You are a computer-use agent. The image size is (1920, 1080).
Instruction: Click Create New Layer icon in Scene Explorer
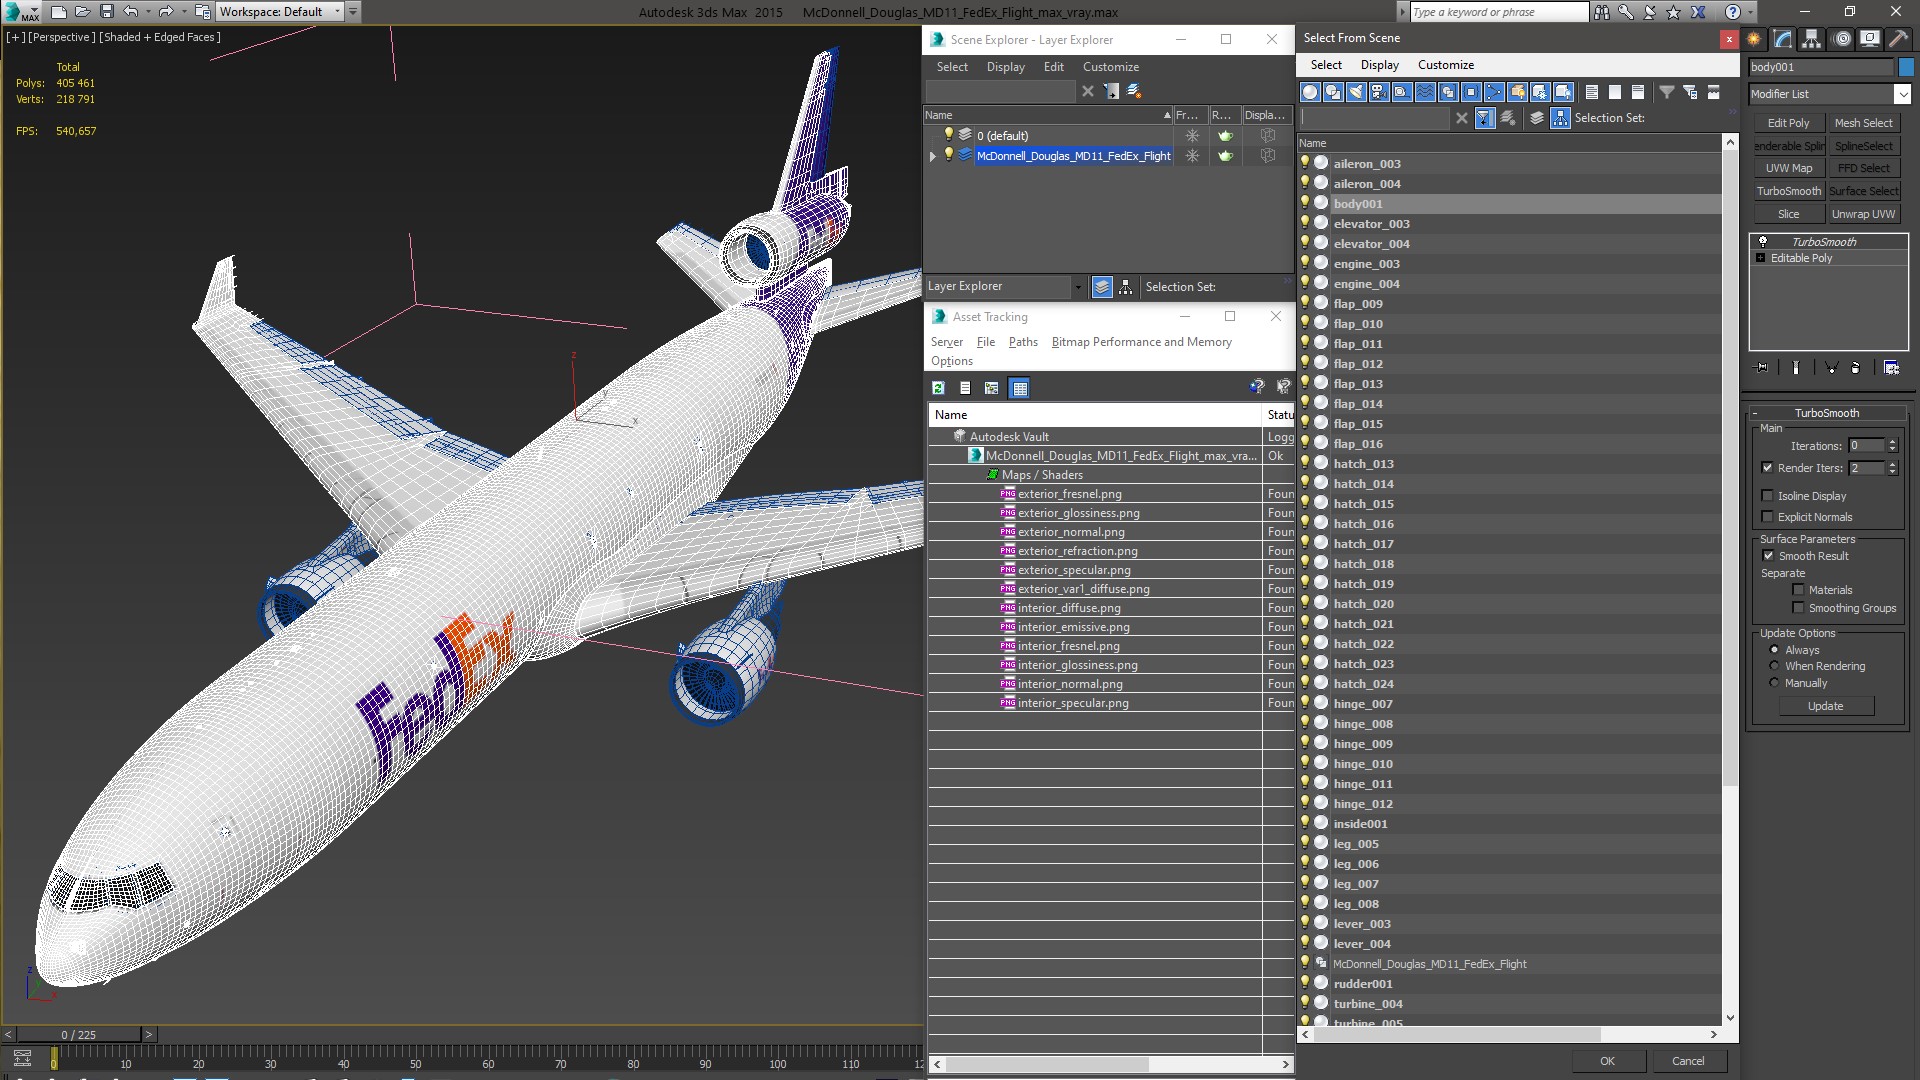point(1134,91)
